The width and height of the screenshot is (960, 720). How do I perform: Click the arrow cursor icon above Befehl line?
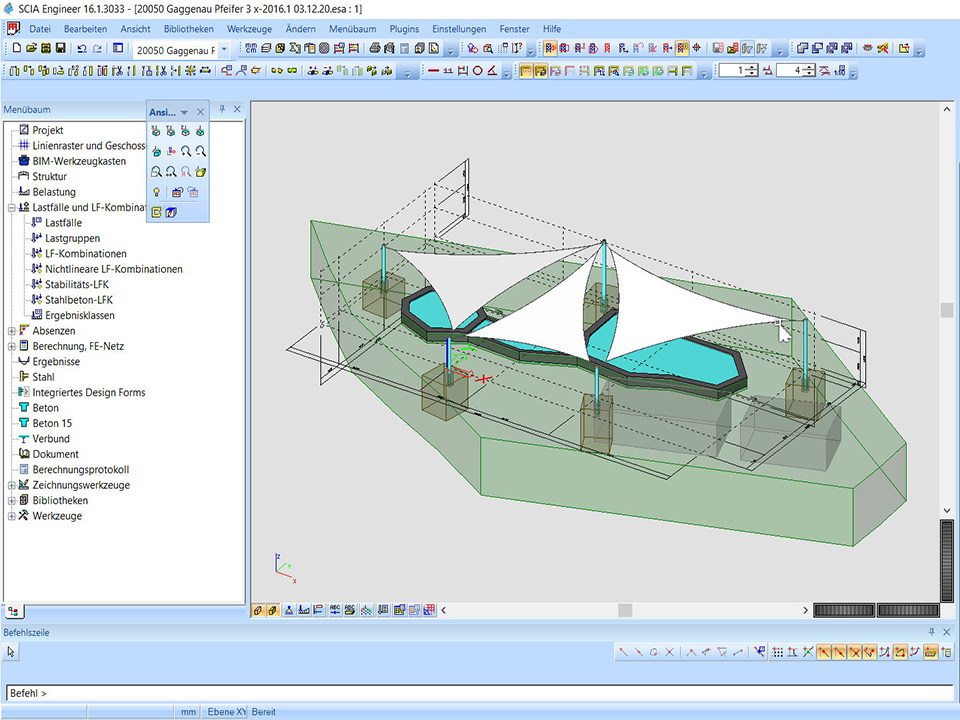(x=12, y=652)
